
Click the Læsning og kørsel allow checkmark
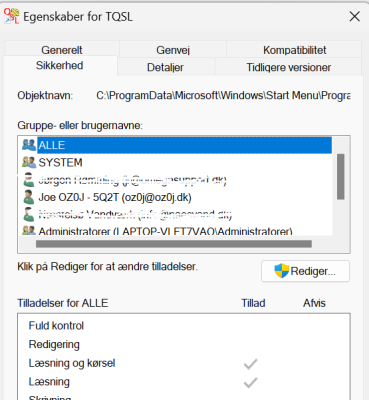[x=250, y=364]
